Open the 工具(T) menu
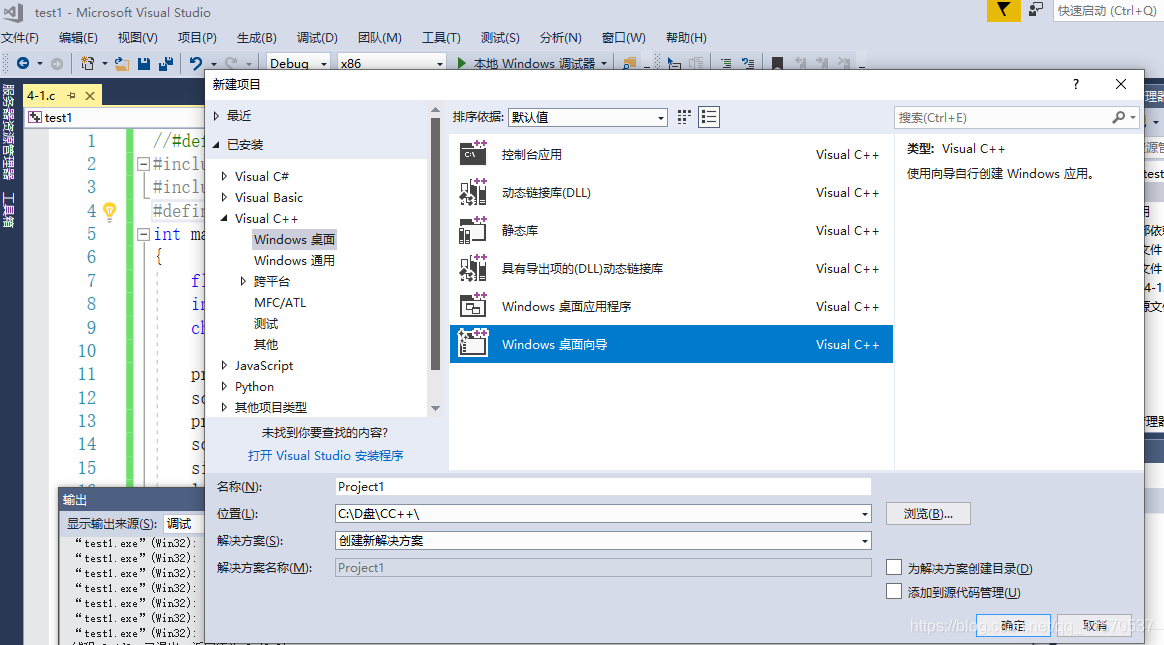Screen dimensions: 1164x645 441,38
